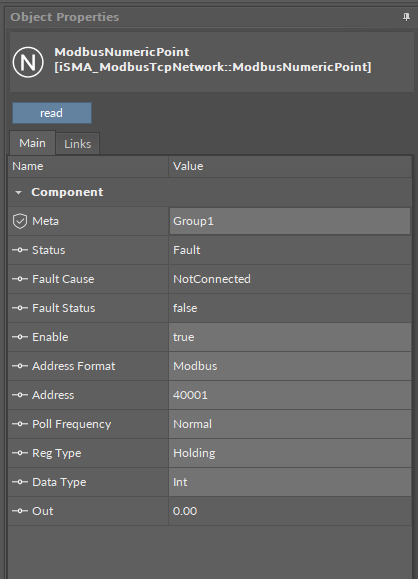Switch to the Links tab
This screenshot has height=579, width=418.
pyautogui.click(x=78, y=144)
